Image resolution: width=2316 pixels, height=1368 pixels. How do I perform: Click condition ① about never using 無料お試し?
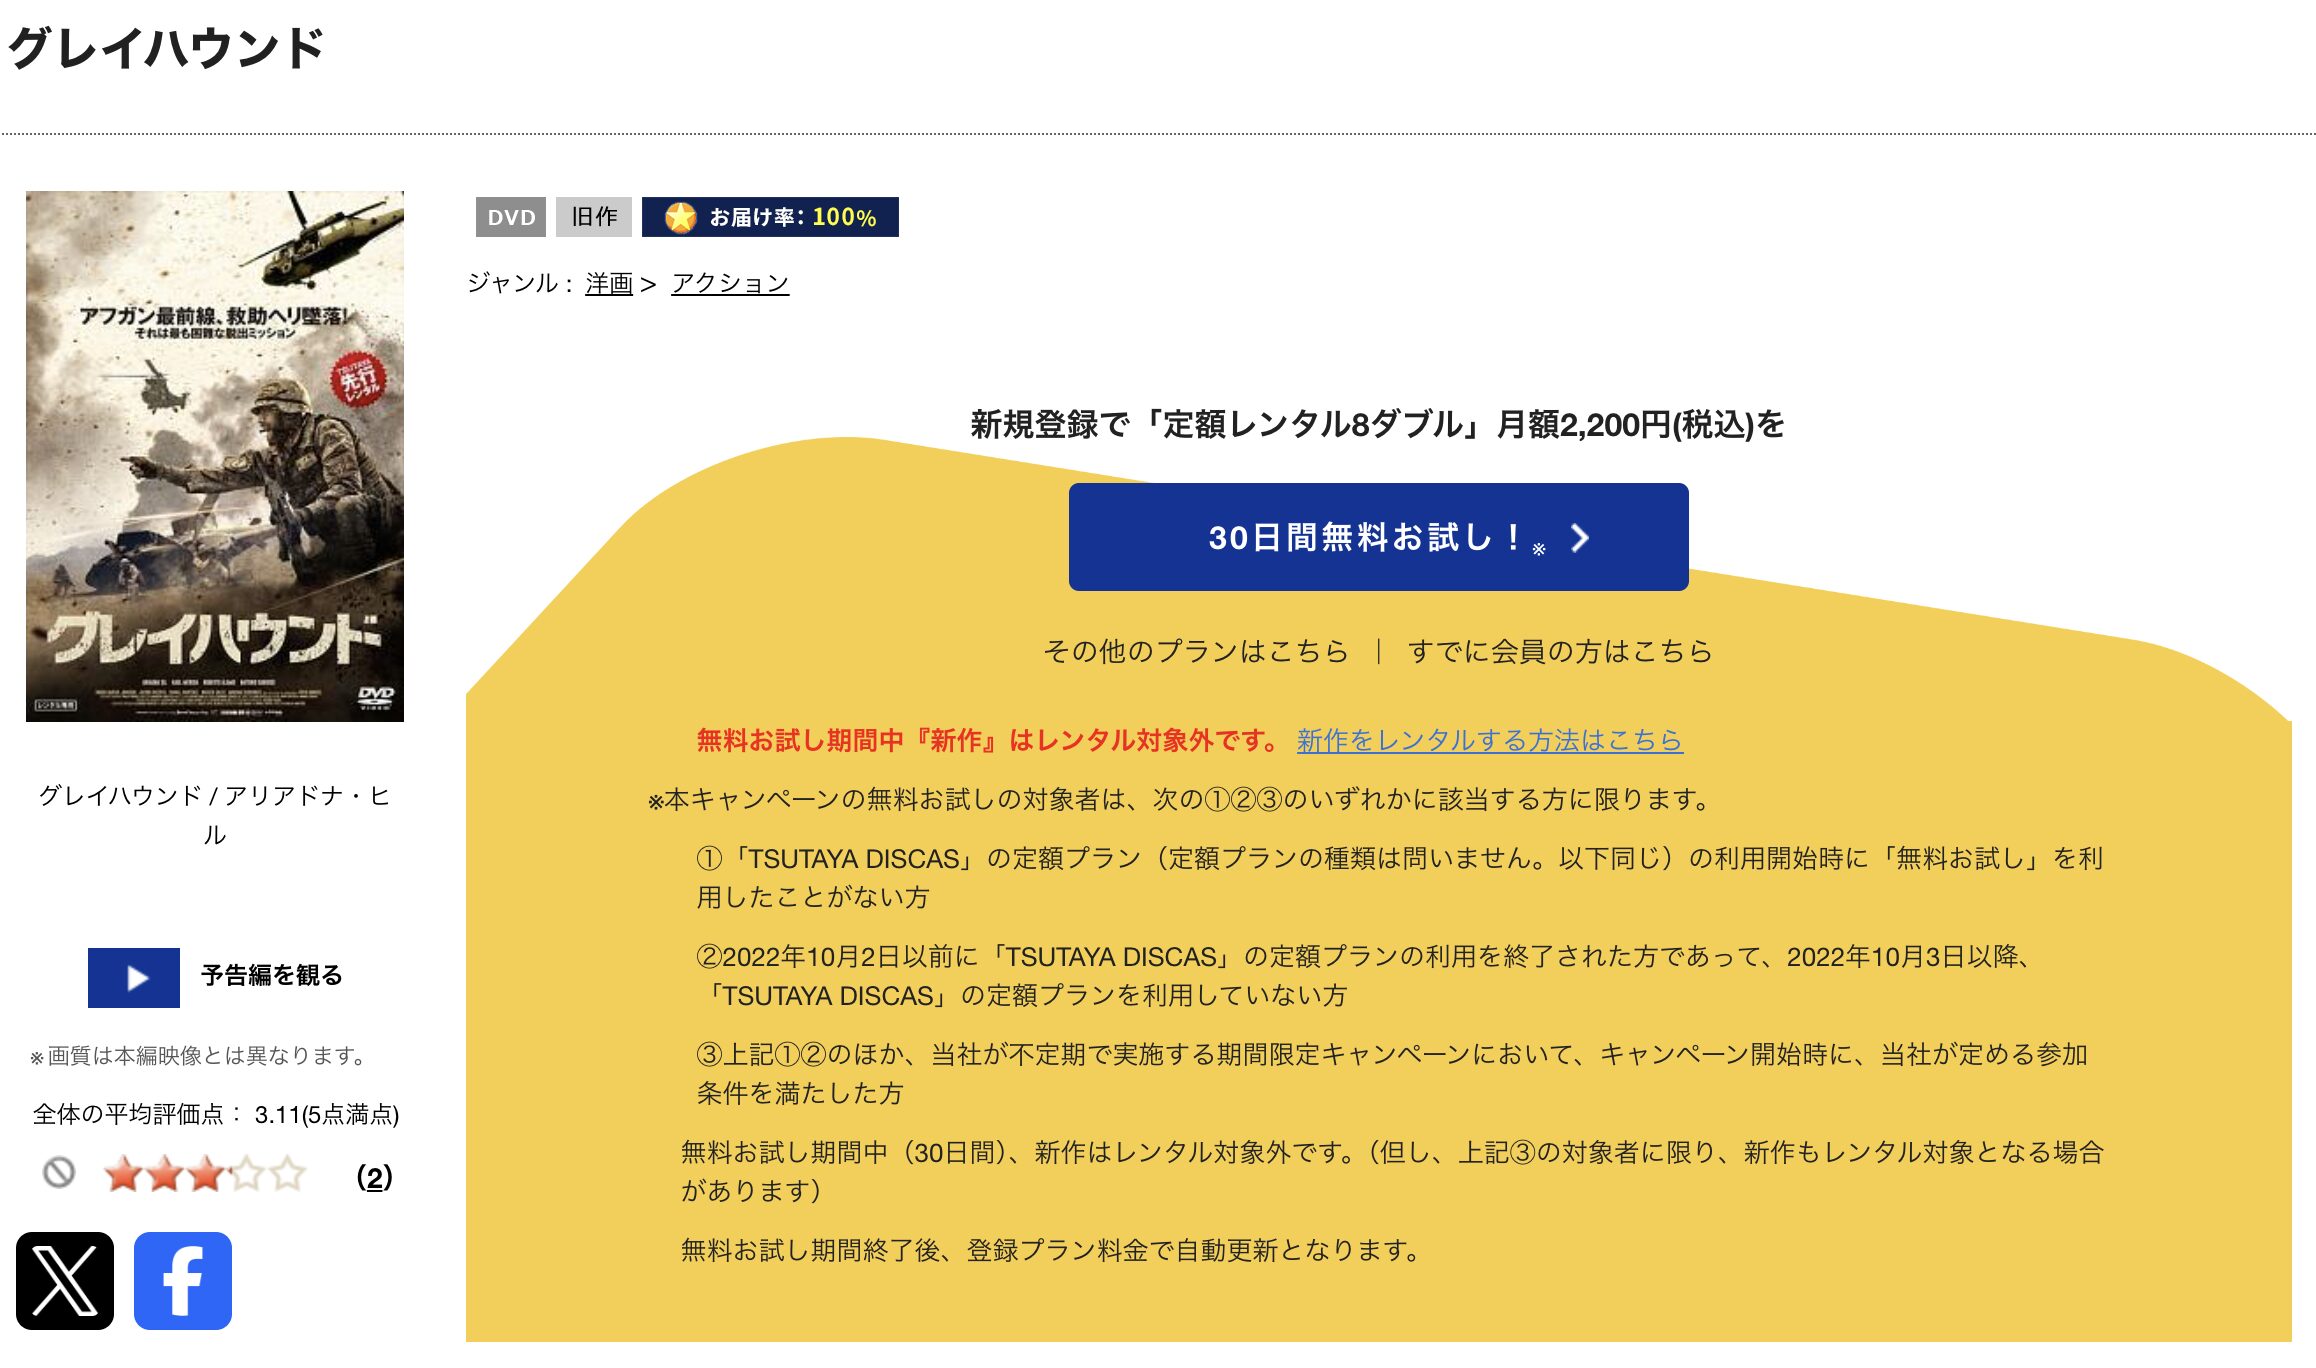(x=1400, y=877)
